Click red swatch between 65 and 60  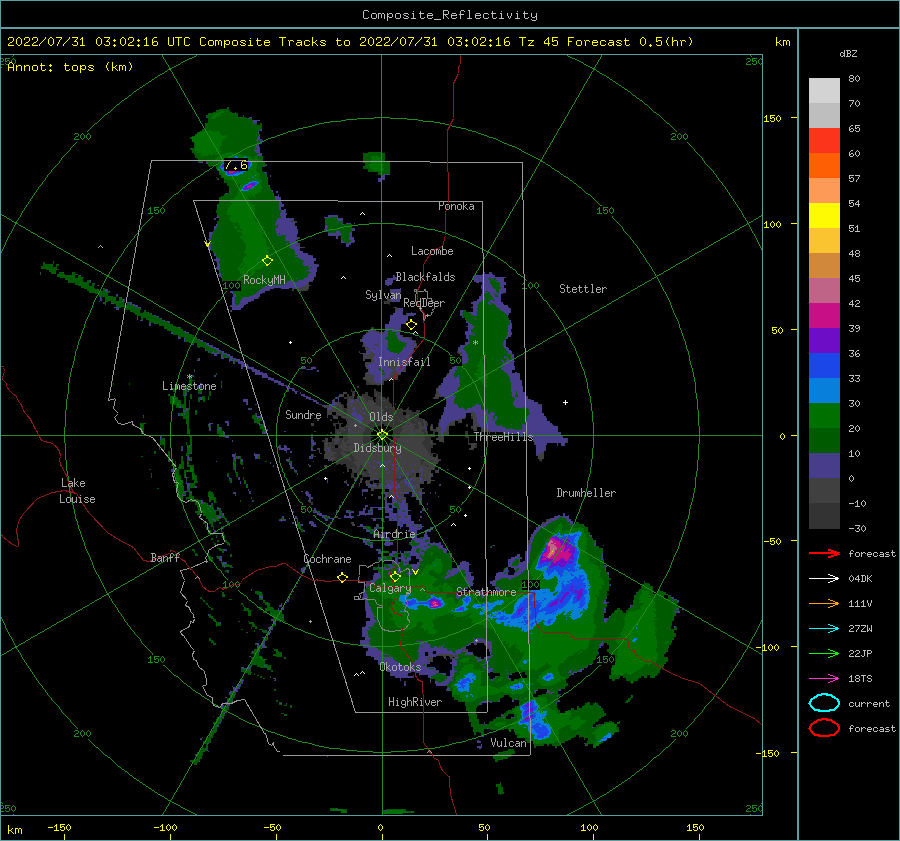pos(824,141)
